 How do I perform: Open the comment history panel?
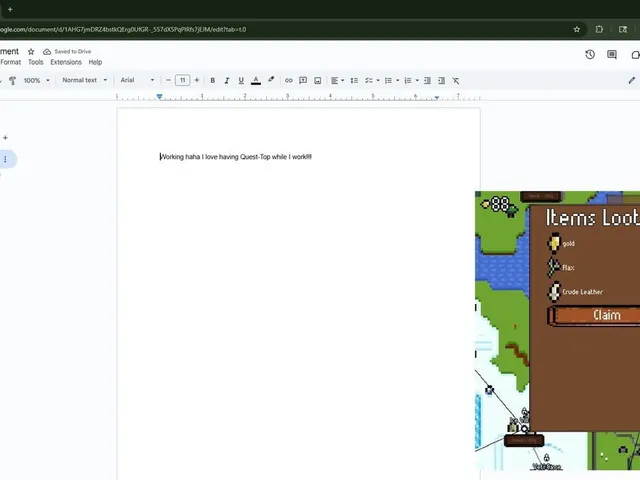[x=612, y=55]
